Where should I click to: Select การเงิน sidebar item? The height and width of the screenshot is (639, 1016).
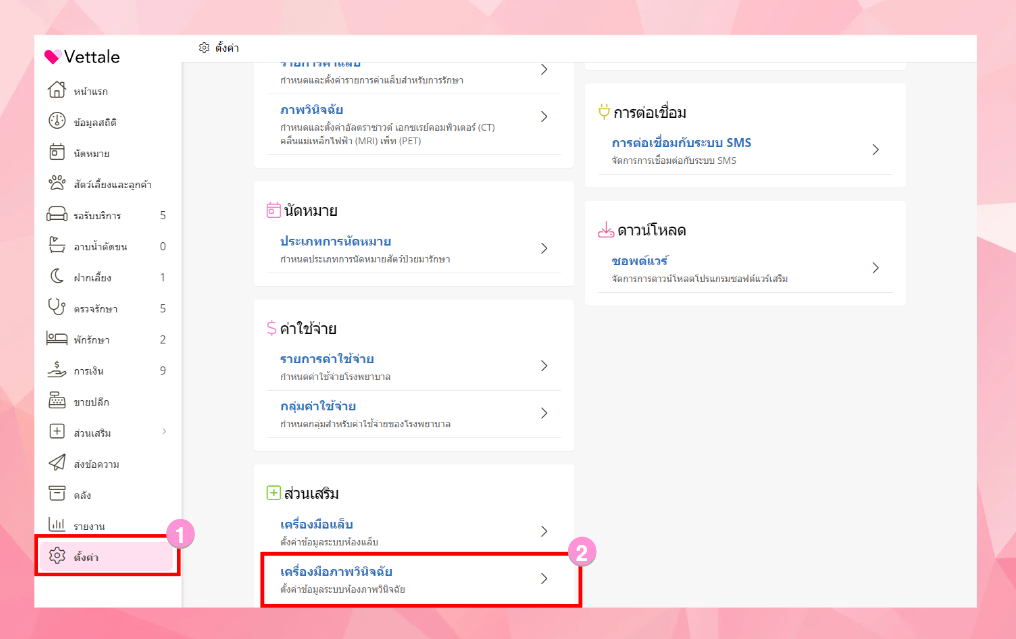point(88,371)
